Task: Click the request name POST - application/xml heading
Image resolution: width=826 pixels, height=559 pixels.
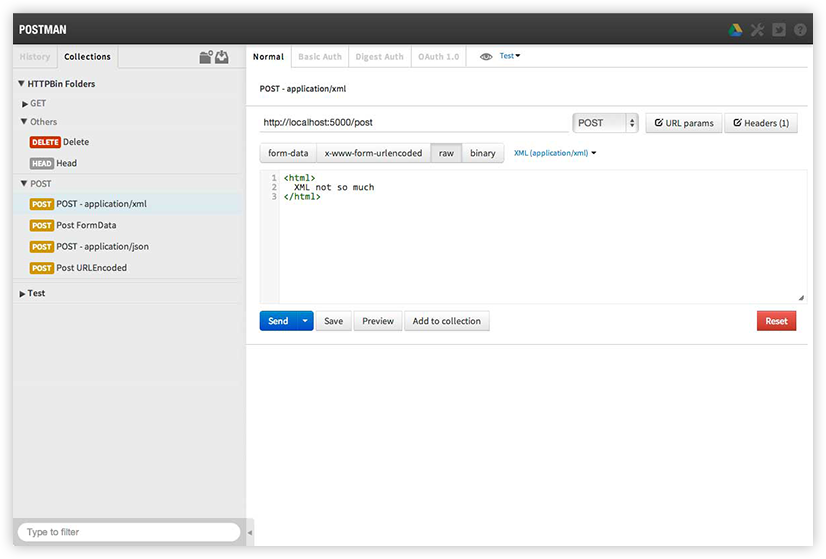Action: point(303,89)
